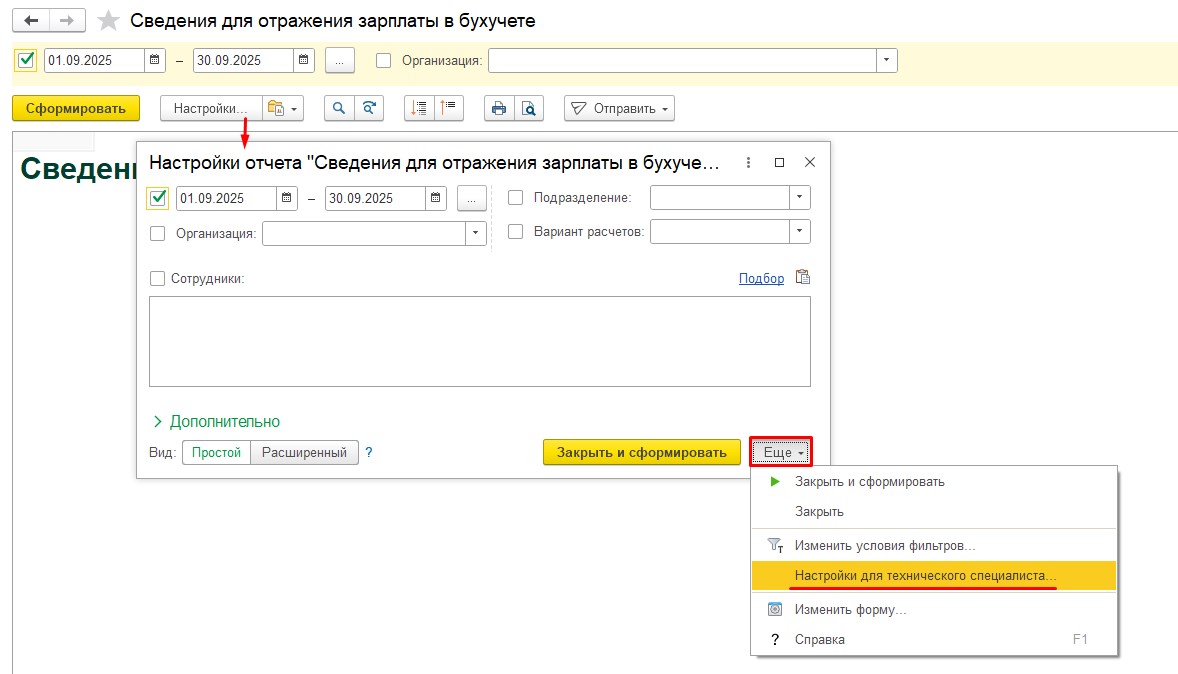Enable the Подразделение checkbox
This screenshot has height=674, width=1178.
(516, 198)
